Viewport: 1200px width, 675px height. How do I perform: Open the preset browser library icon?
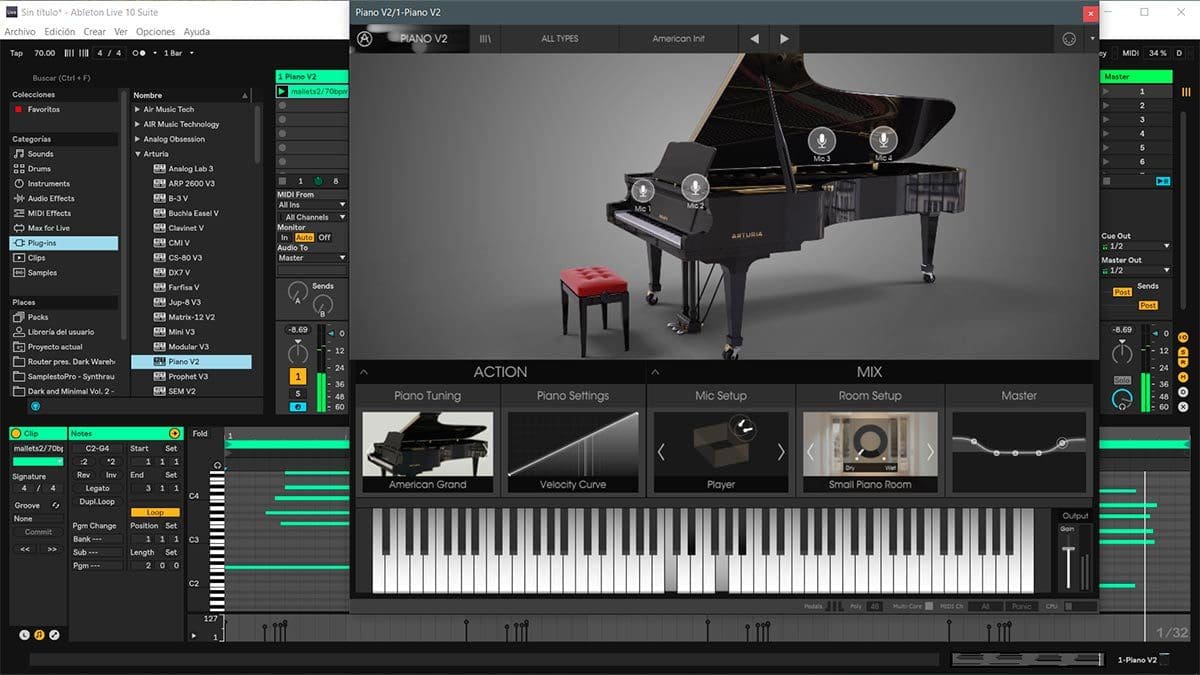tap(486, 38)
